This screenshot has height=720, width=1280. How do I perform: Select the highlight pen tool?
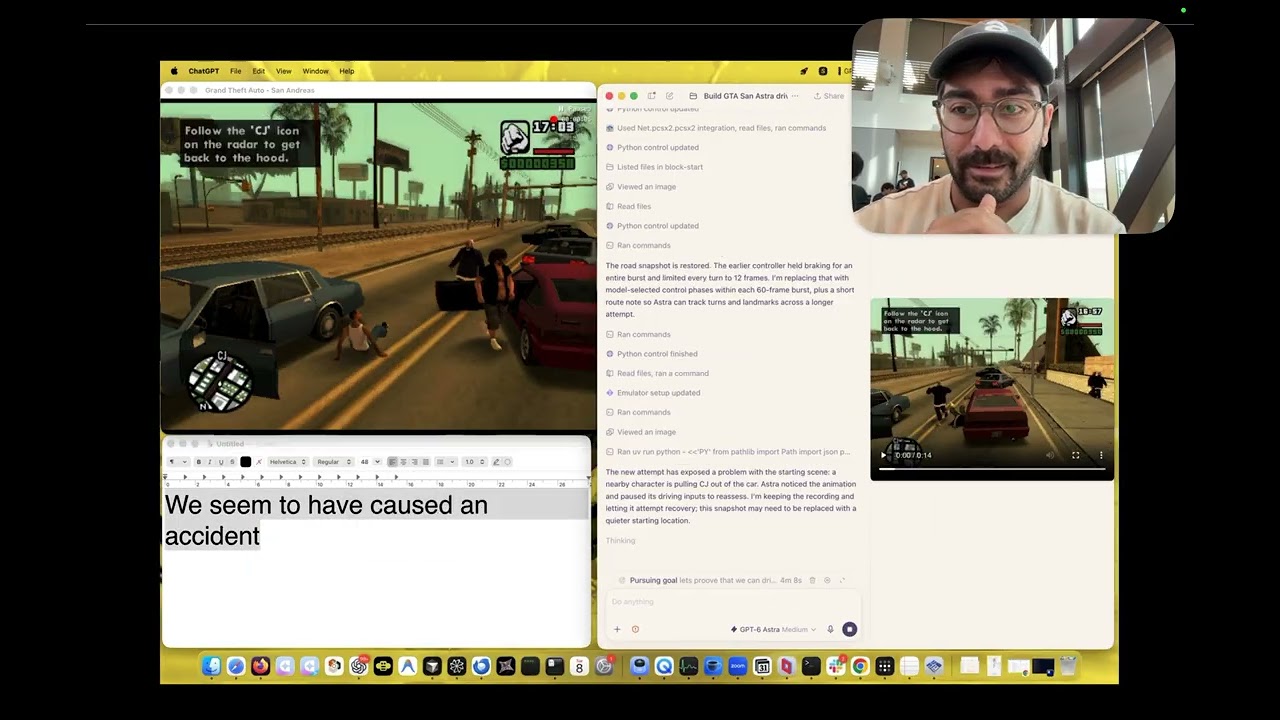496,462
